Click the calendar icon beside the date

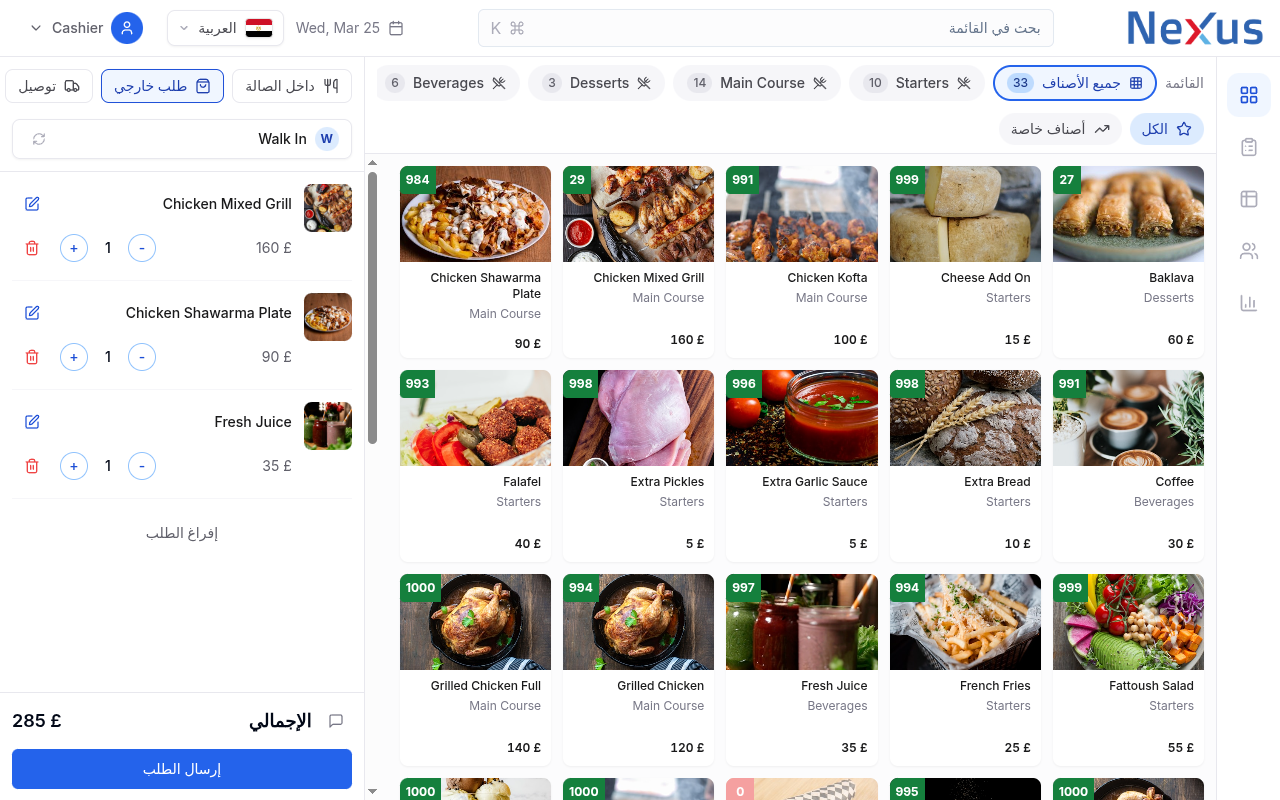(396, 28)
